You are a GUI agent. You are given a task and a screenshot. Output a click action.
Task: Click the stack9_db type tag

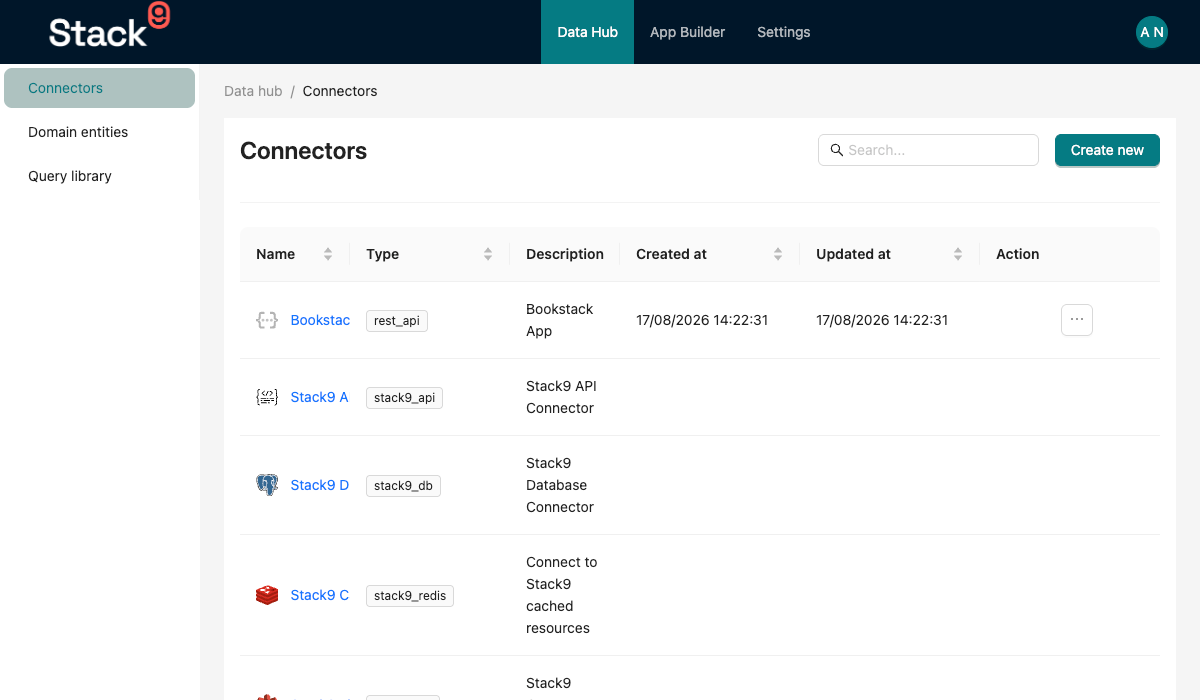(403, 486)
